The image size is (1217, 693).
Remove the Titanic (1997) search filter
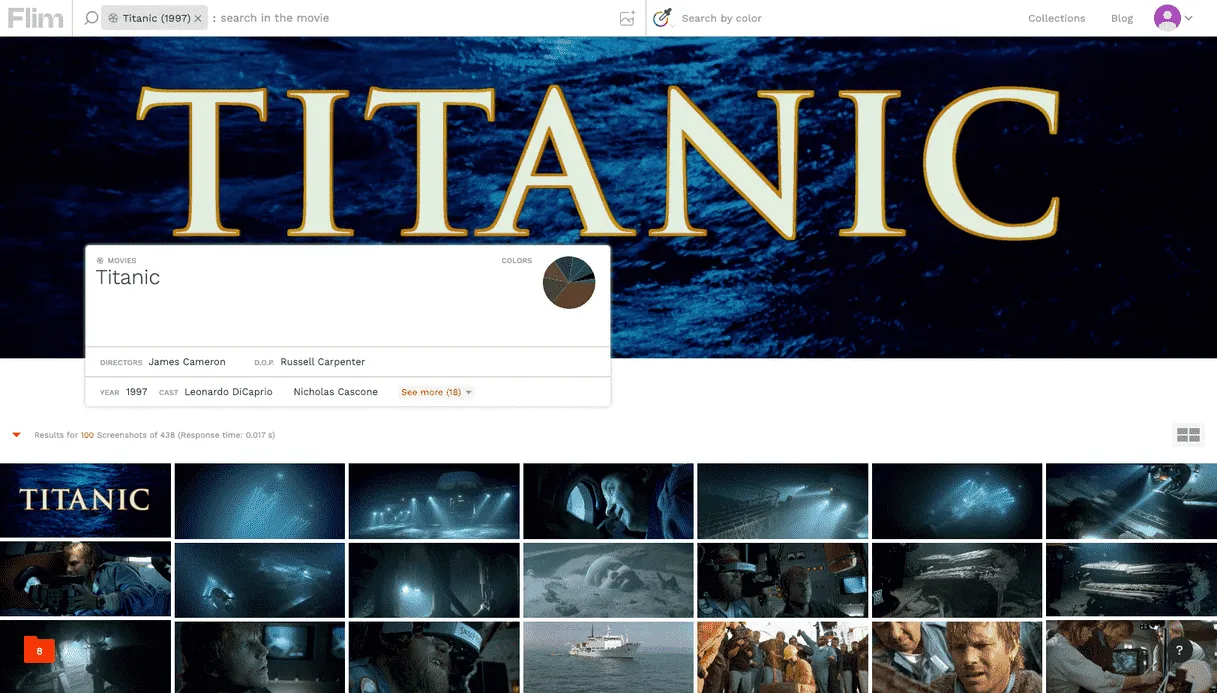point(198,18)
